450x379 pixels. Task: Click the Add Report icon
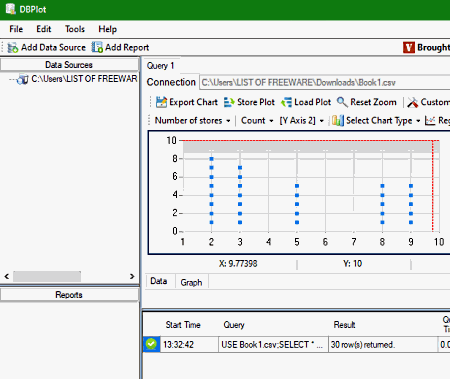tap(97, 47)
